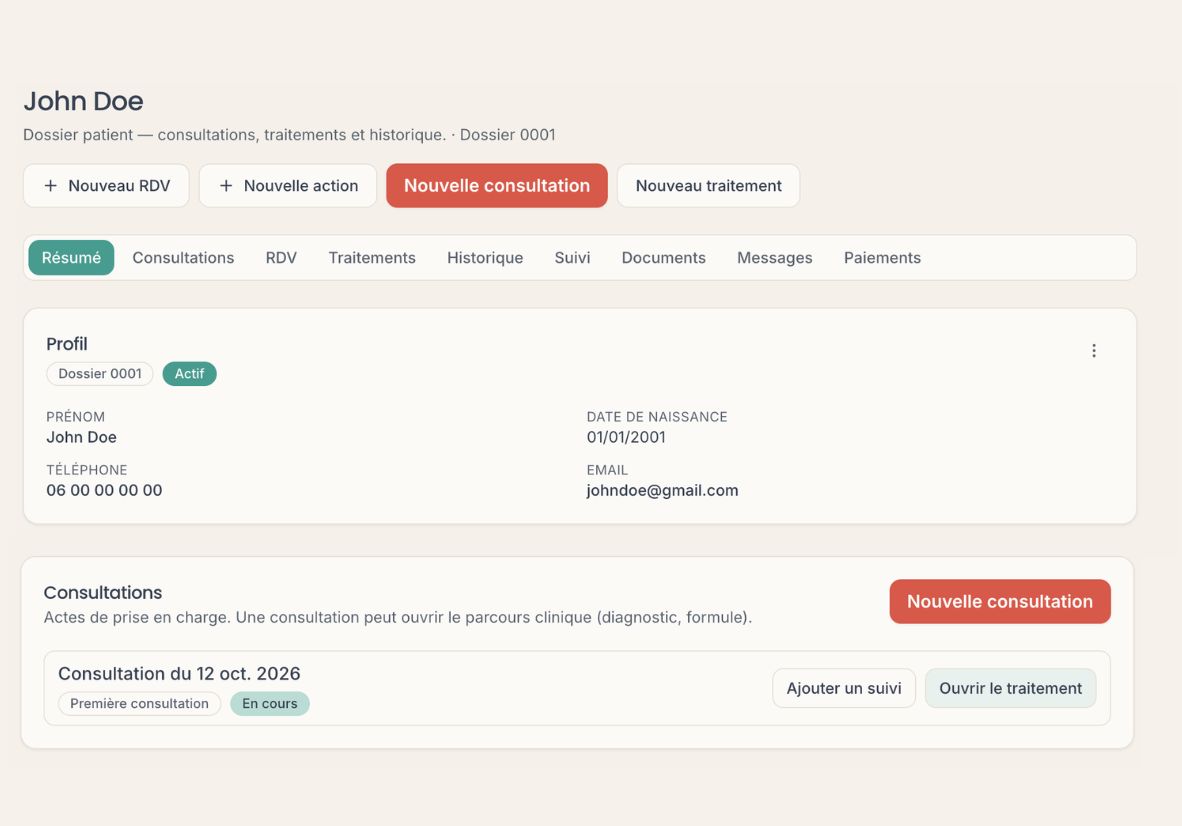This screenshot has width=1182, height=826.
Task: Click the Nouvelle action button
Action: [x=288, y=185]
